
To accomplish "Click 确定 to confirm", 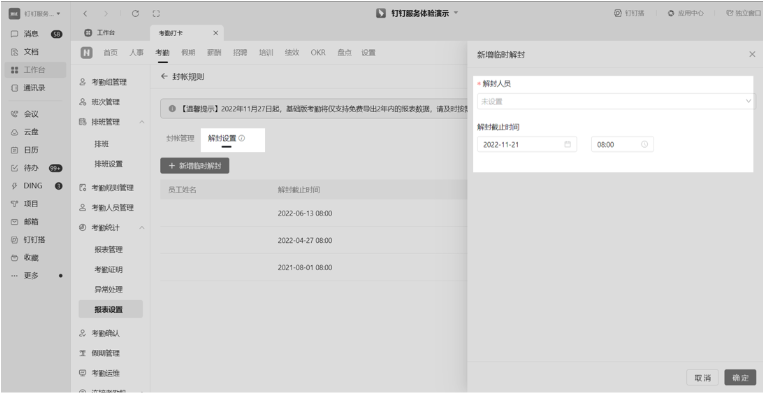I will (x=740, y=377).
